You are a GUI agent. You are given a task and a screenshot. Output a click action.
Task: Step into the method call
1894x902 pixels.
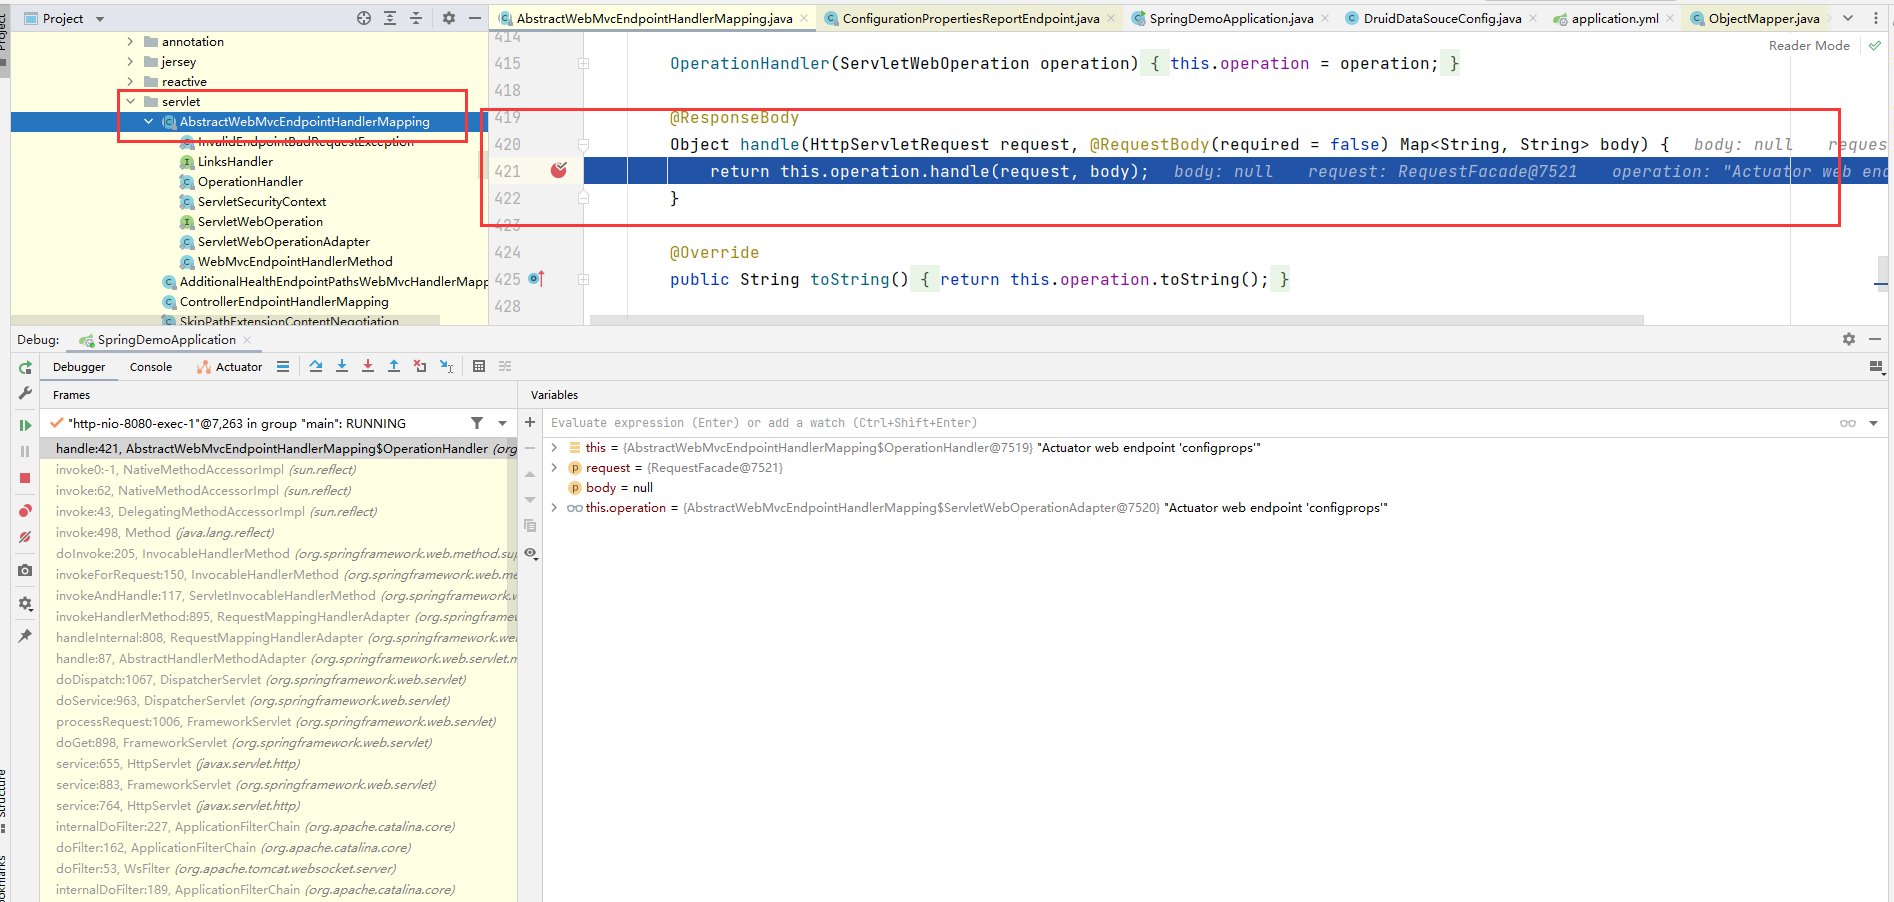[342, 367]
